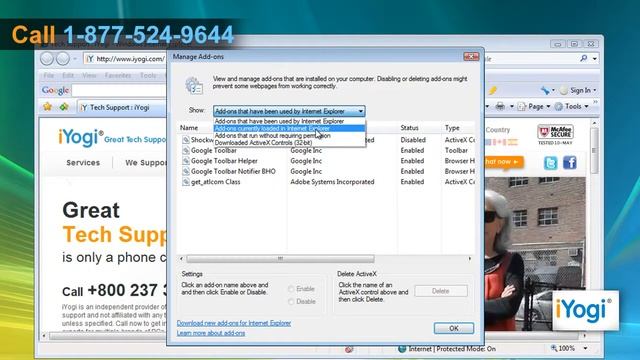Open the File menu in IE

point(49,75)
